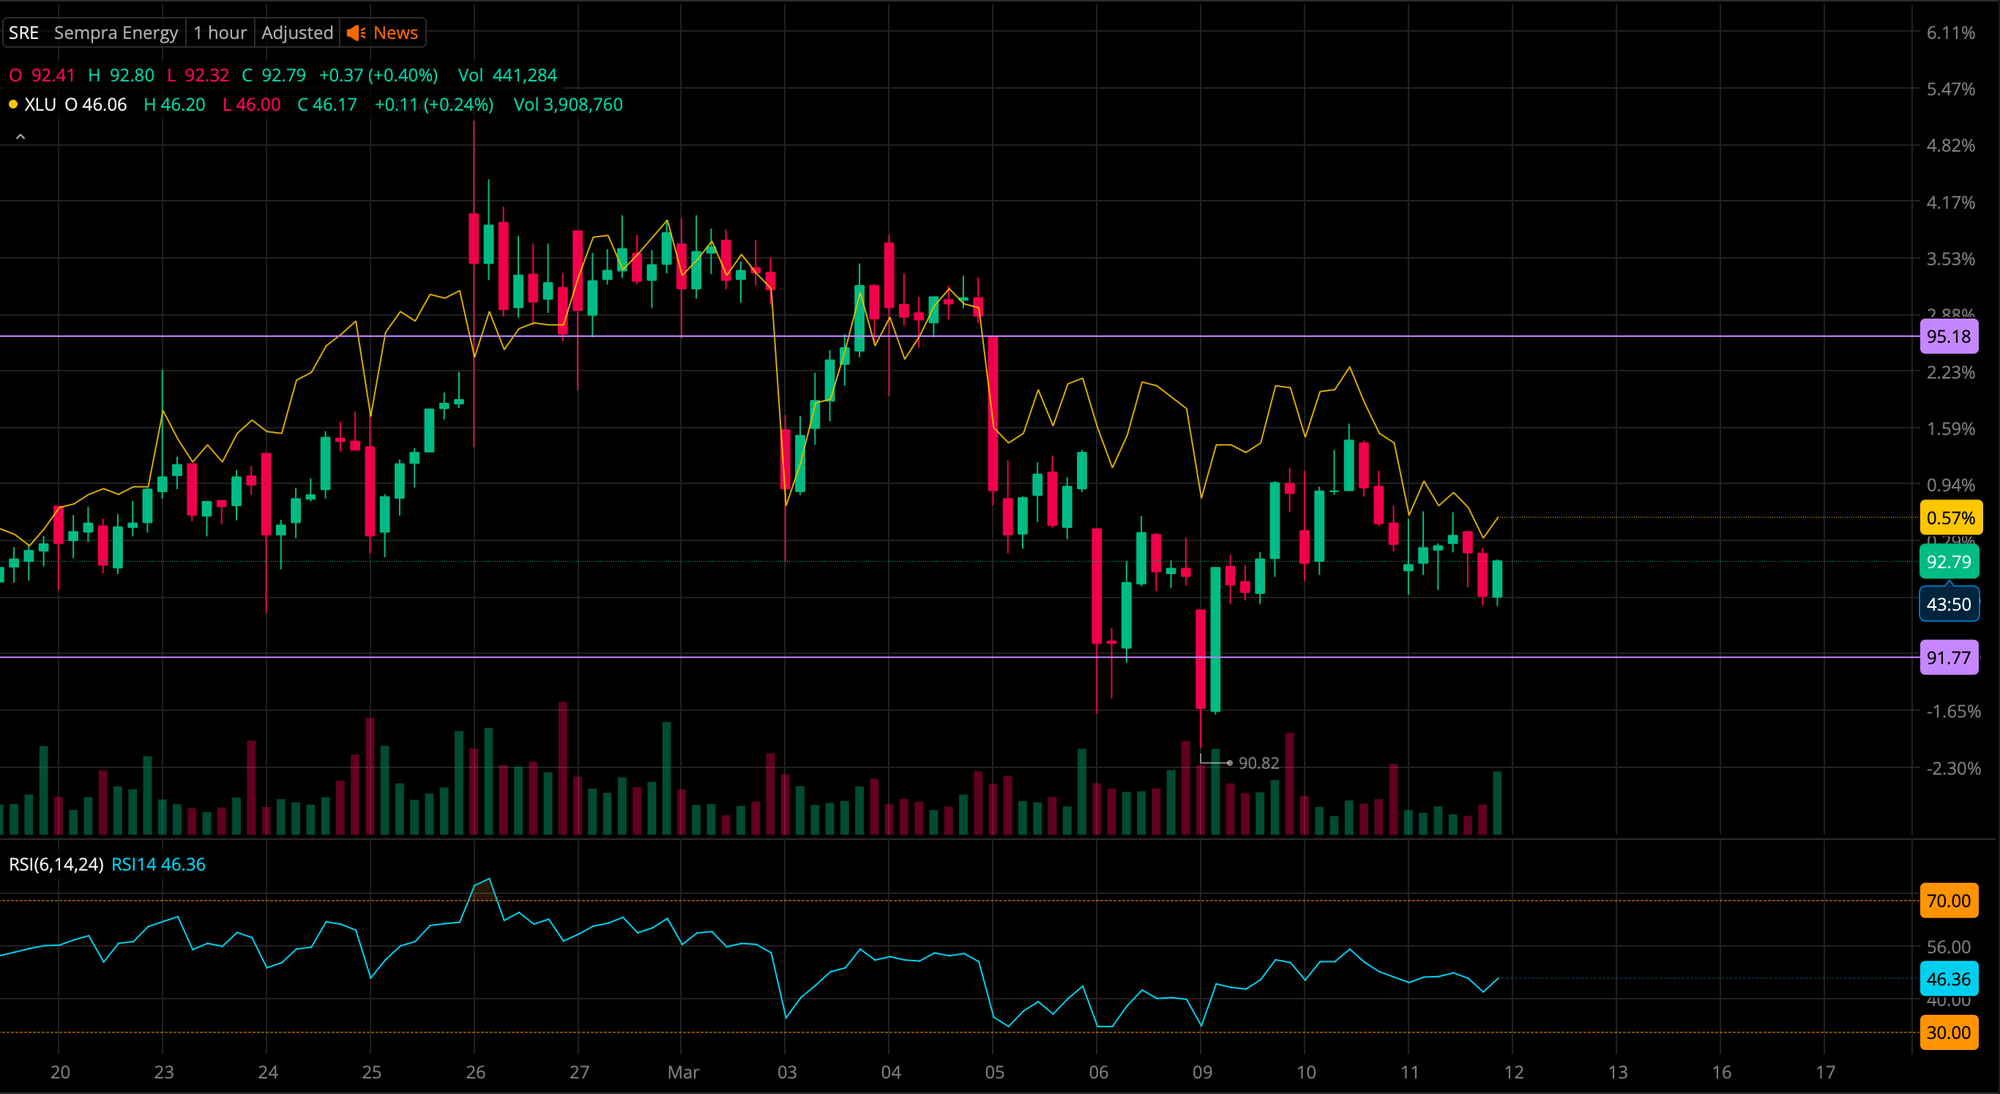
Task: Select the XLU comparison legend label
Action: pos(40,104)
